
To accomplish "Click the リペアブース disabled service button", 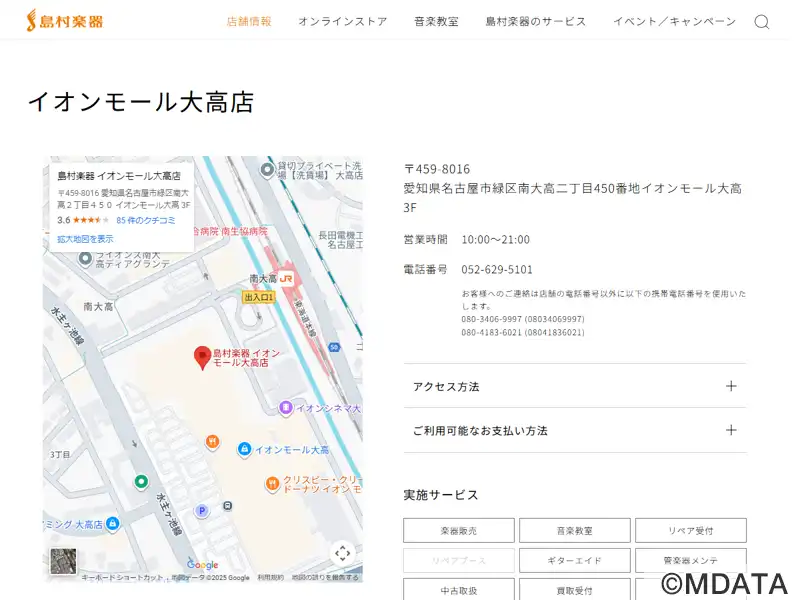I will point(459,560).
